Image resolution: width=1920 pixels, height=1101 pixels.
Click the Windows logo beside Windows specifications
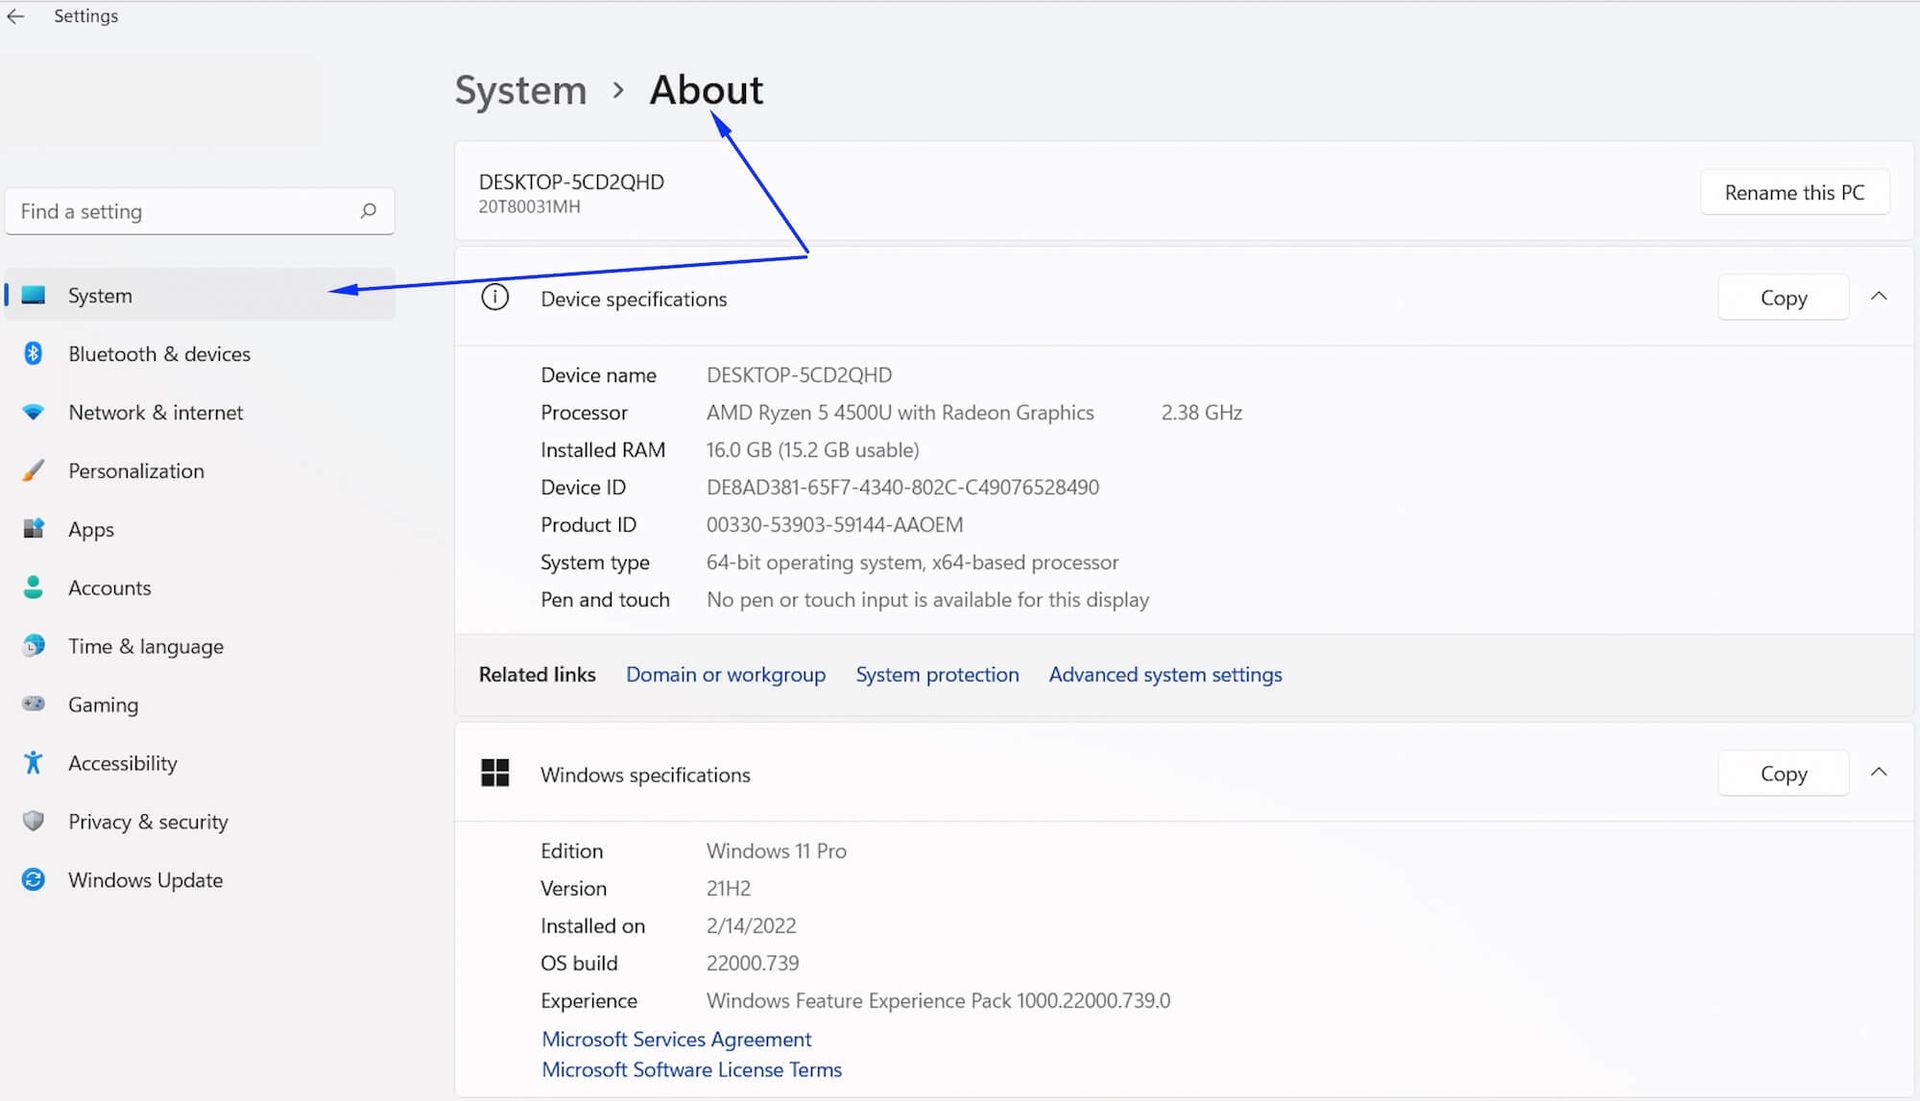pyautogui.click(x=495, y=773)
